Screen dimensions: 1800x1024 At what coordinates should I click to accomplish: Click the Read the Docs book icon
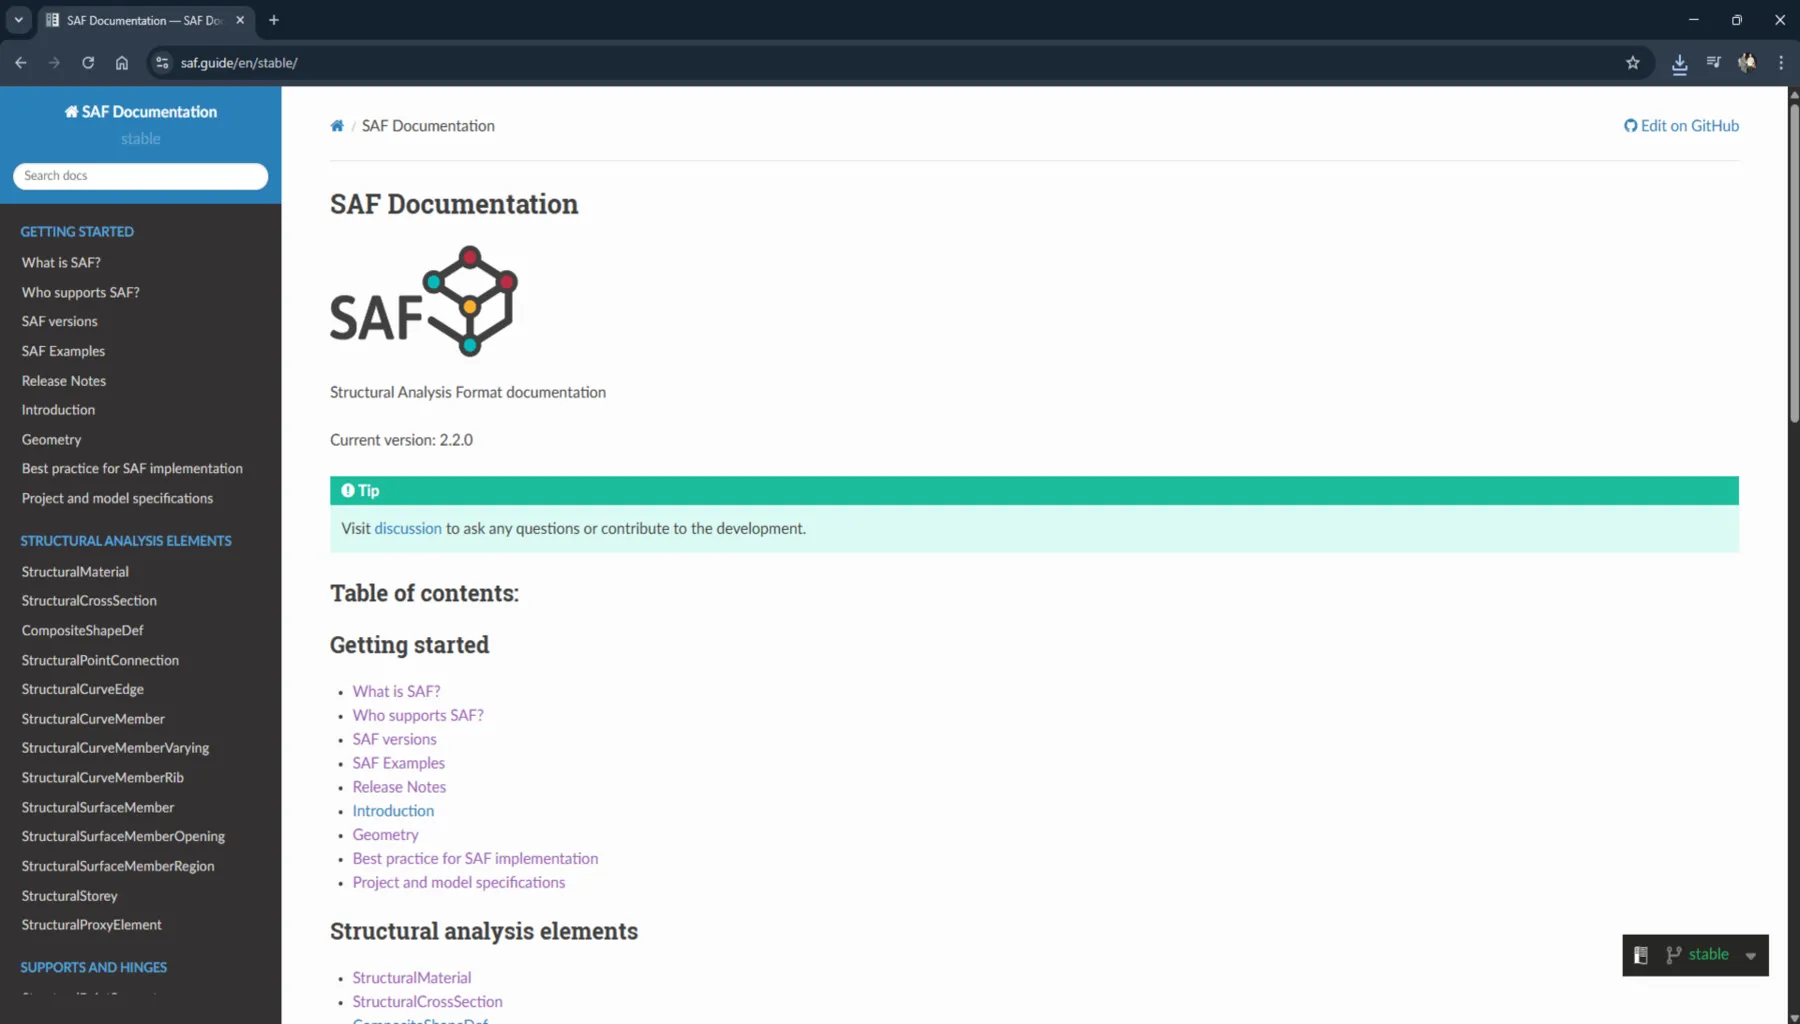click(1641, 955)
